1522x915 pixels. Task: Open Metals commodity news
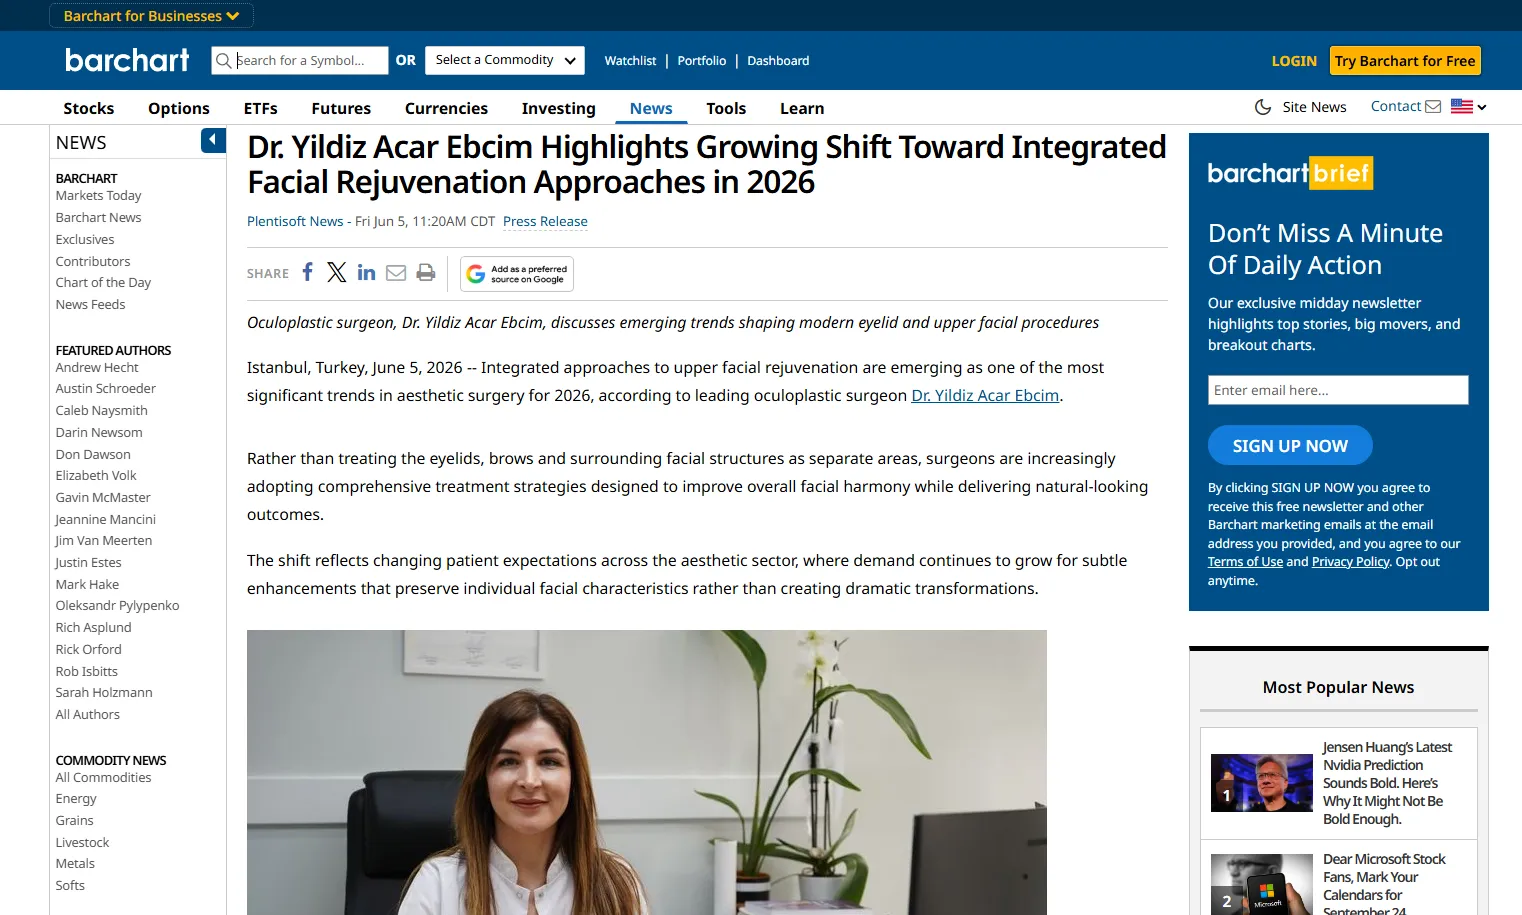pos(75,864)
